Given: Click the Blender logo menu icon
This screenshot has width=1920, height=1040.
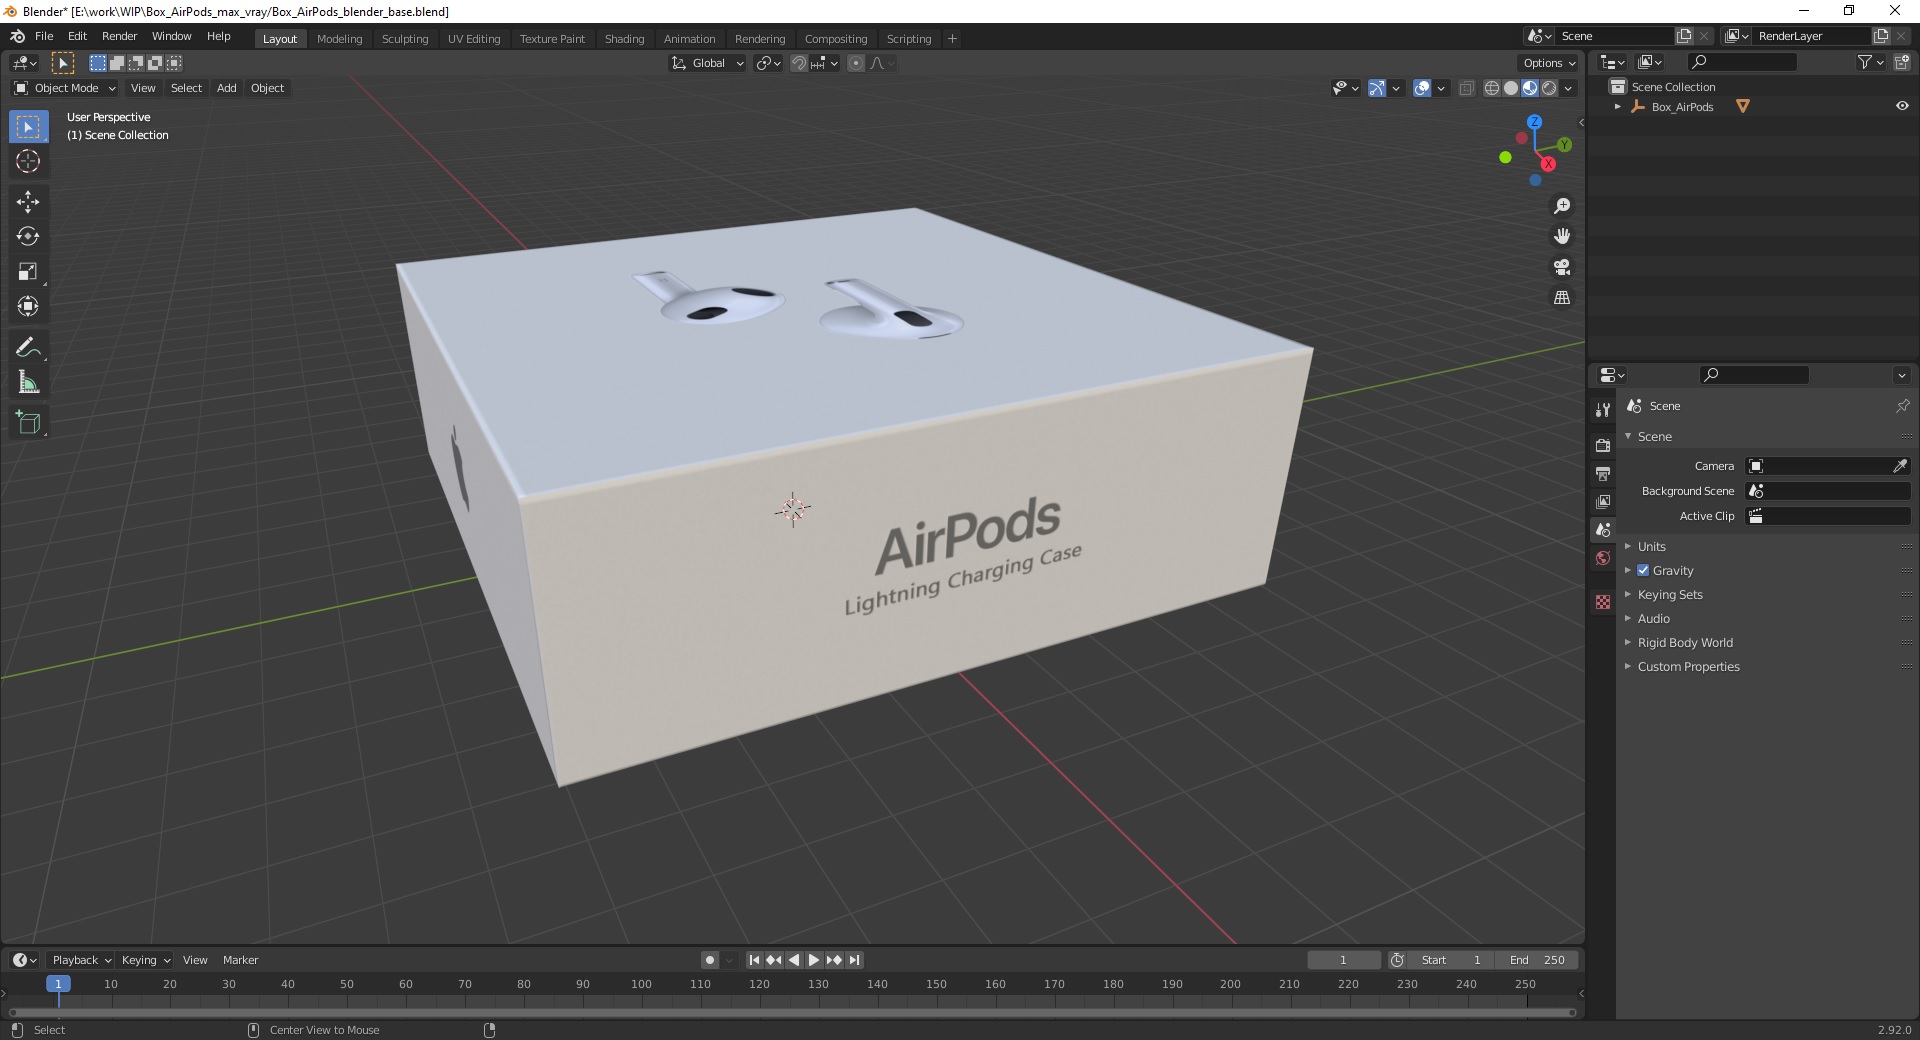Looking at the screenshot, I should [17, 36].
